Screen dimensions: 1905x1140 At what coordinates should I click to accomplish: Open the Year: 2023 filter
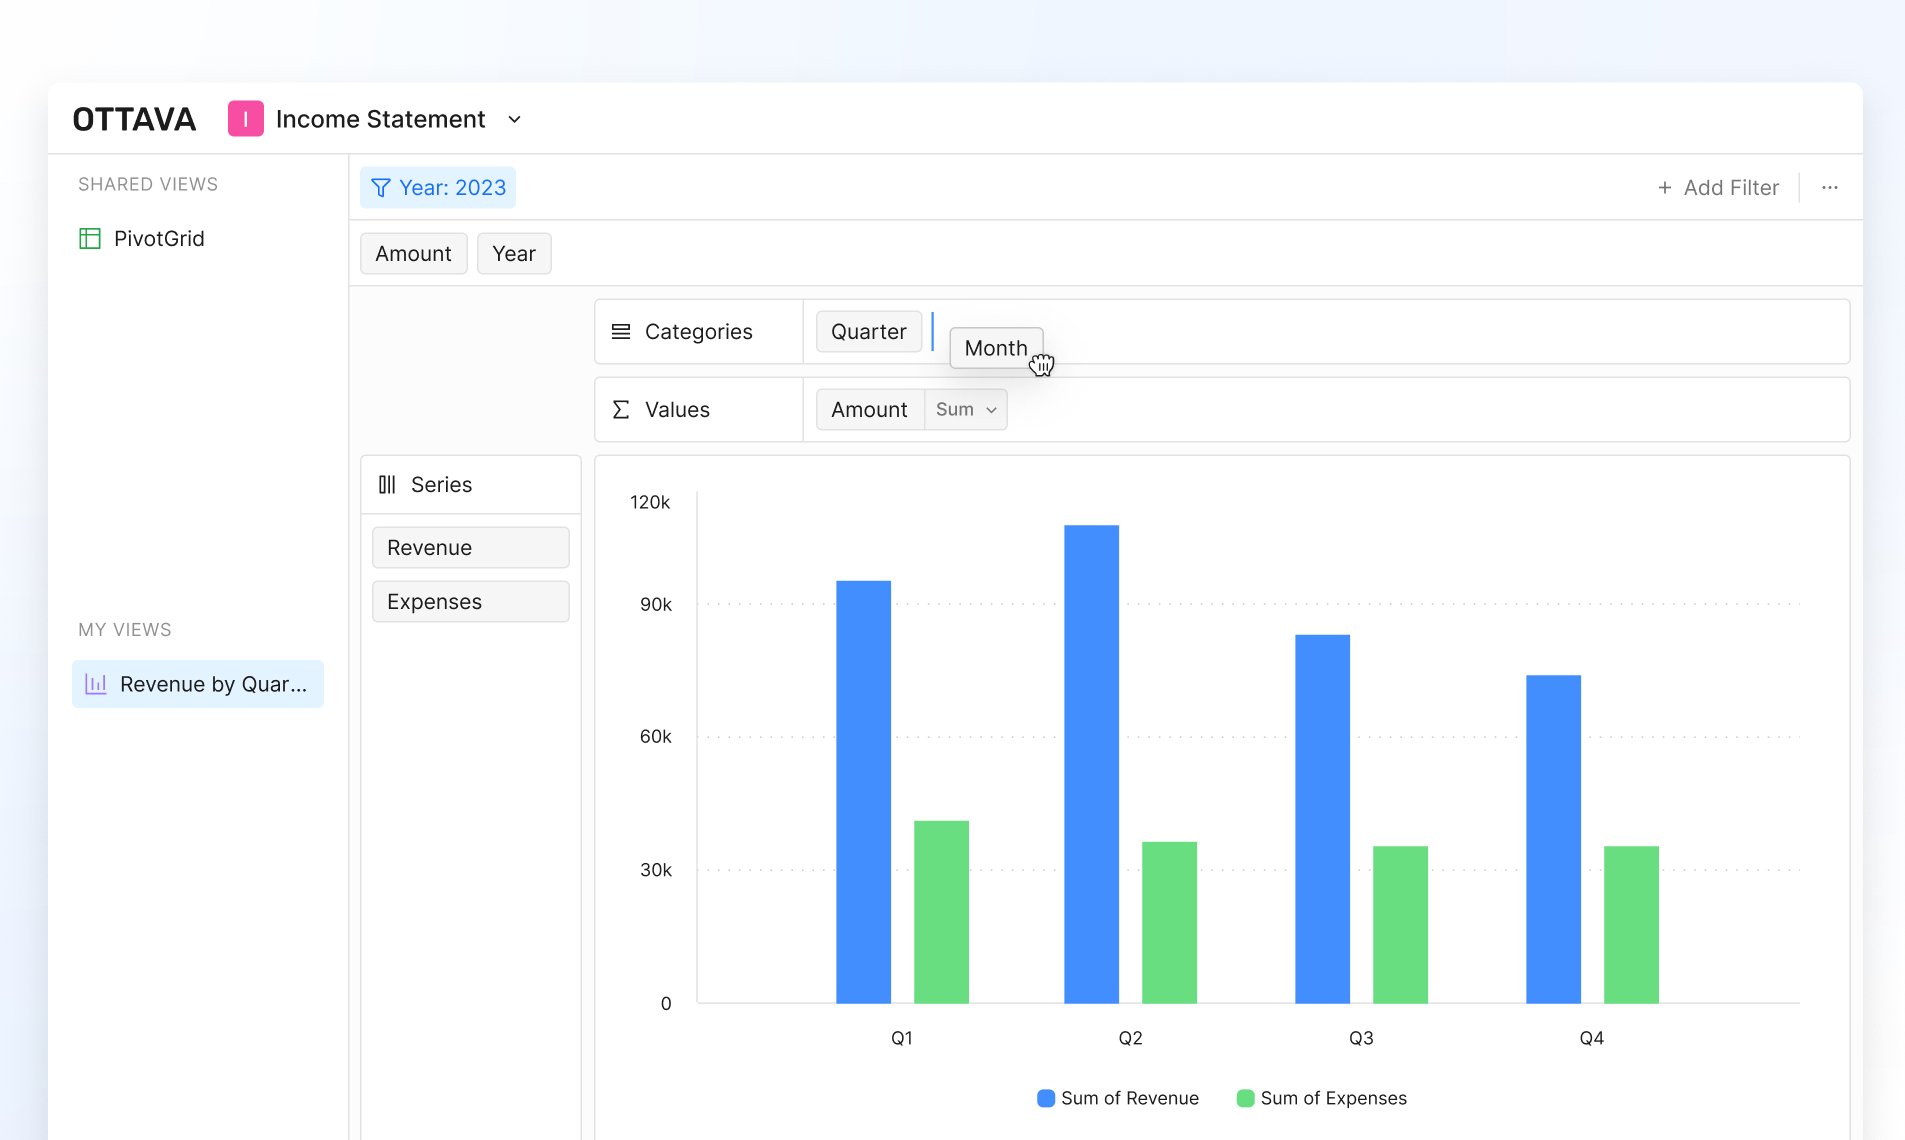pyautogui.click(x=438, y=188)
